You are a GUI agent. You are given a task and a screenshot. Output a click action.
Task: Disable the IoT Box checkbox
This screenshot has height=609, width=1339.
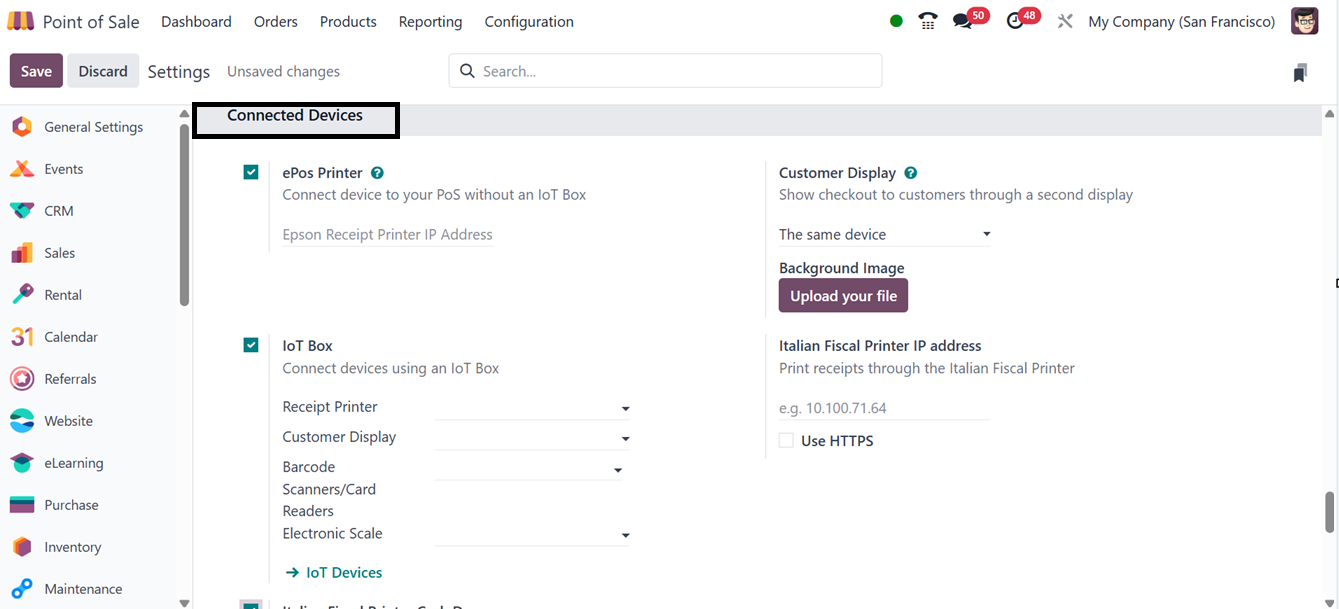coord(251,346)
